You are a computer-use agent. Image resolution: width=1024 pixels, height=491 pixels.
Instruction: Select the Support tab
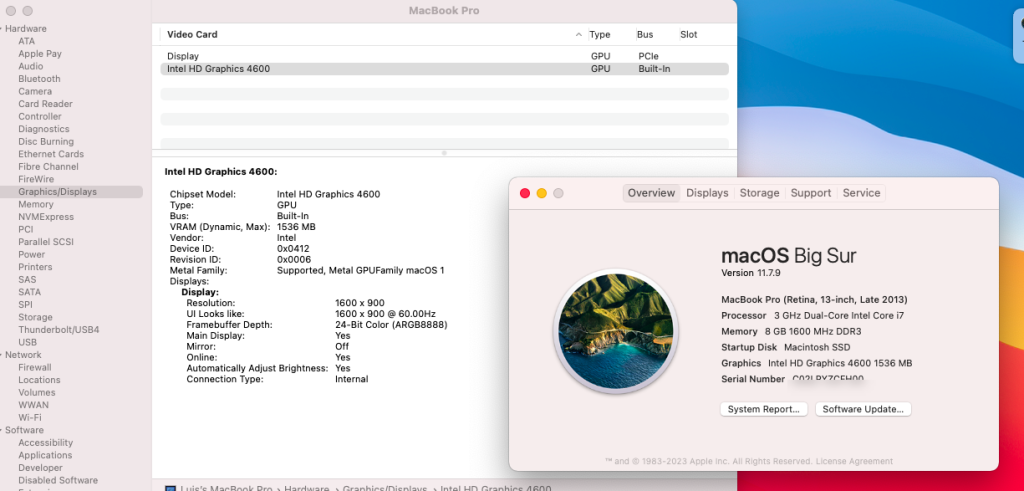click(x=810, y=193)
